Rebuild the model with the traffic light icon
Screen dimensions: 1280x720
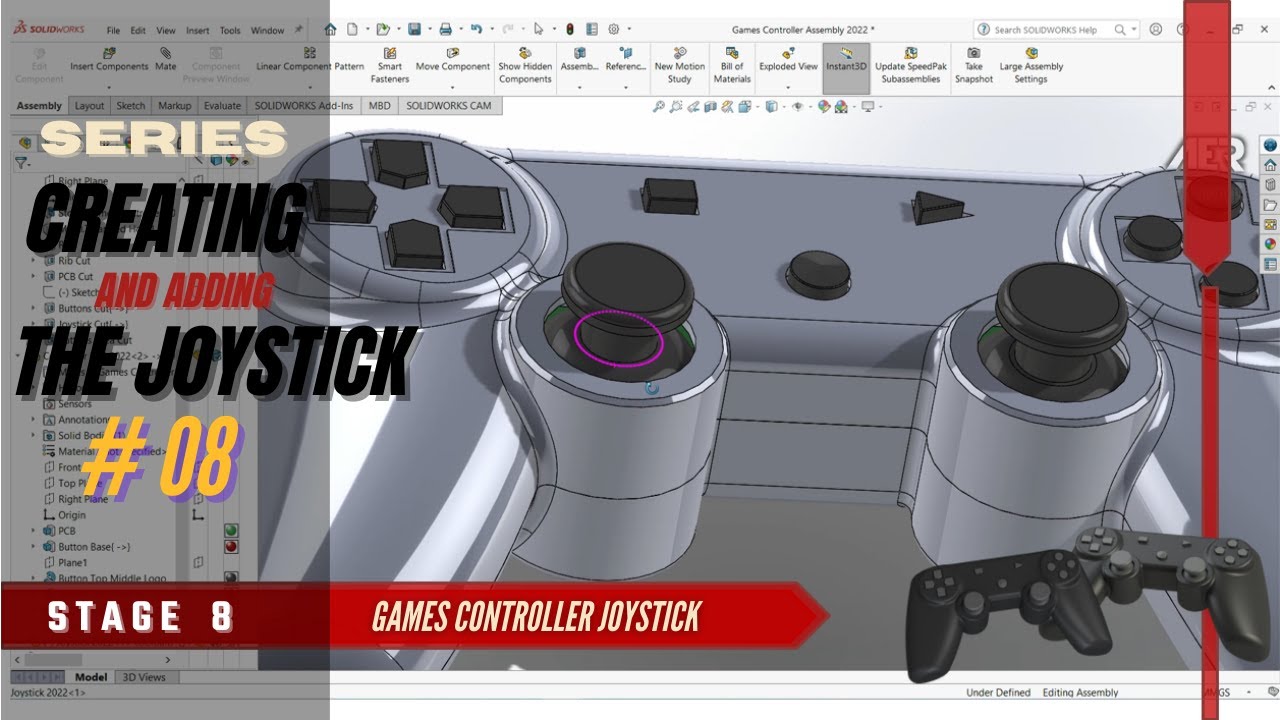pyautogui.click(x=570, y=30)
